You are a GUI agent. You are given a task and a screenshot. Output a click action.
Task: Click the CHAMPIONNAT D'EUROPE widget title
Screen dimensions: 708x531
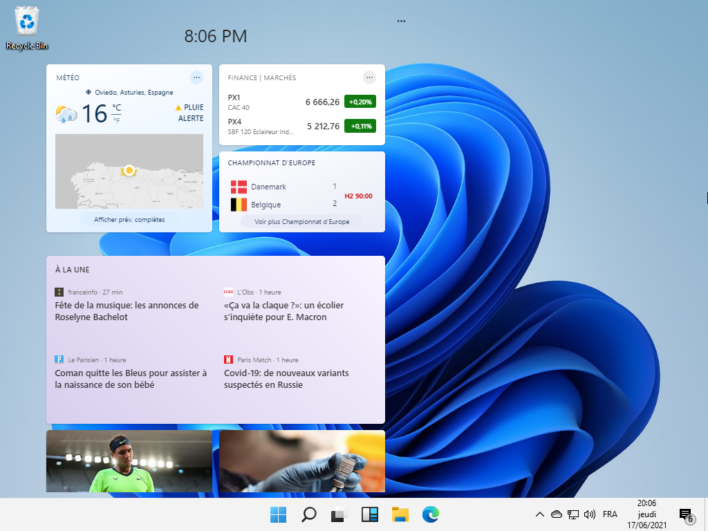click(271, 163)
